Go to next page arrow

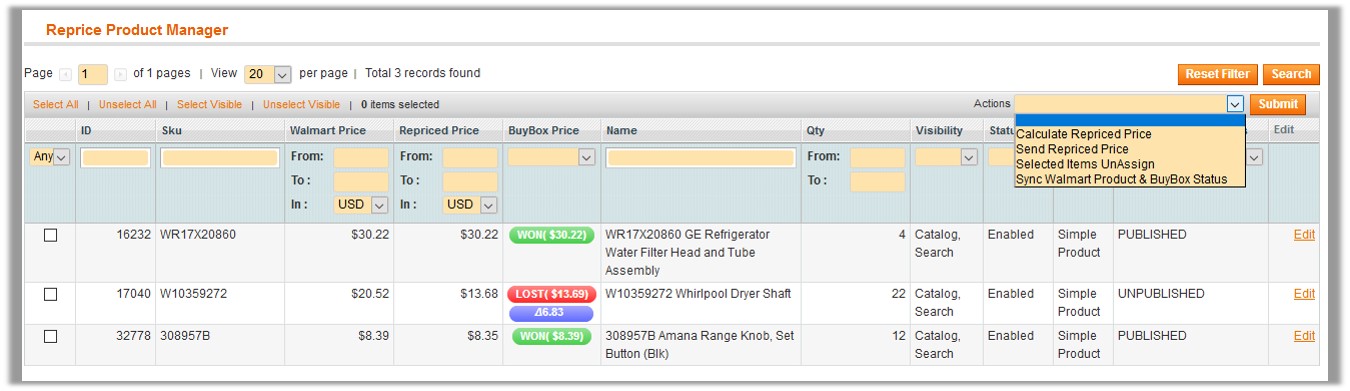[x=120, y=74]
